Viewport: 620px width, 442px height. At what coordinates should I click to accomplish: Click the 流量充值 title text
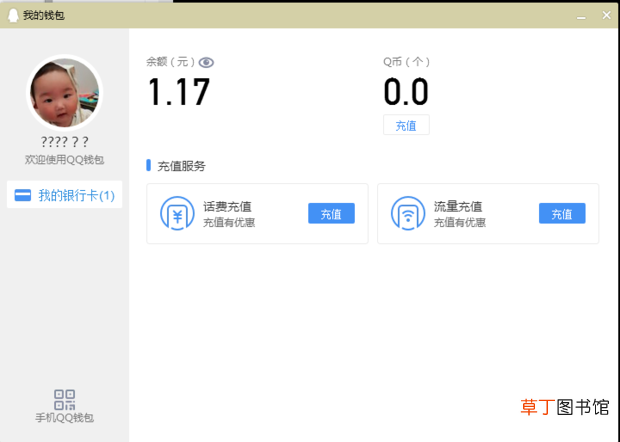tap(458, 206)
